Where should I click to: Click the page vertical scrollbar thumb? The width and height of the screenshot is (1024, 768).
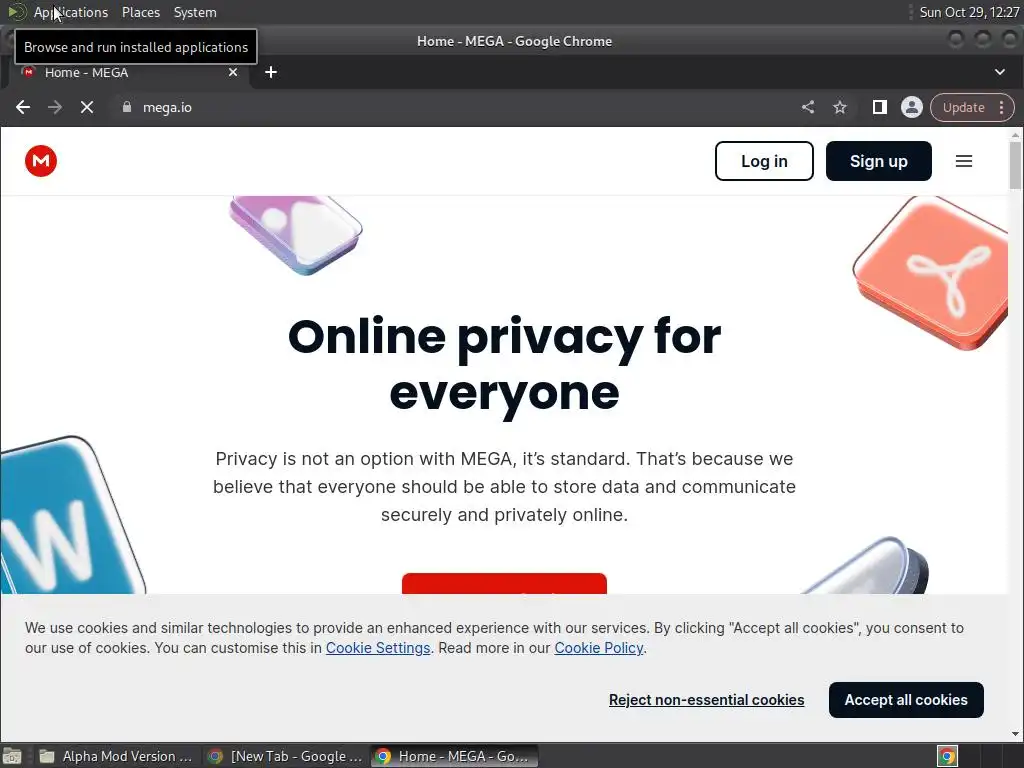(x=1015, y=165)
